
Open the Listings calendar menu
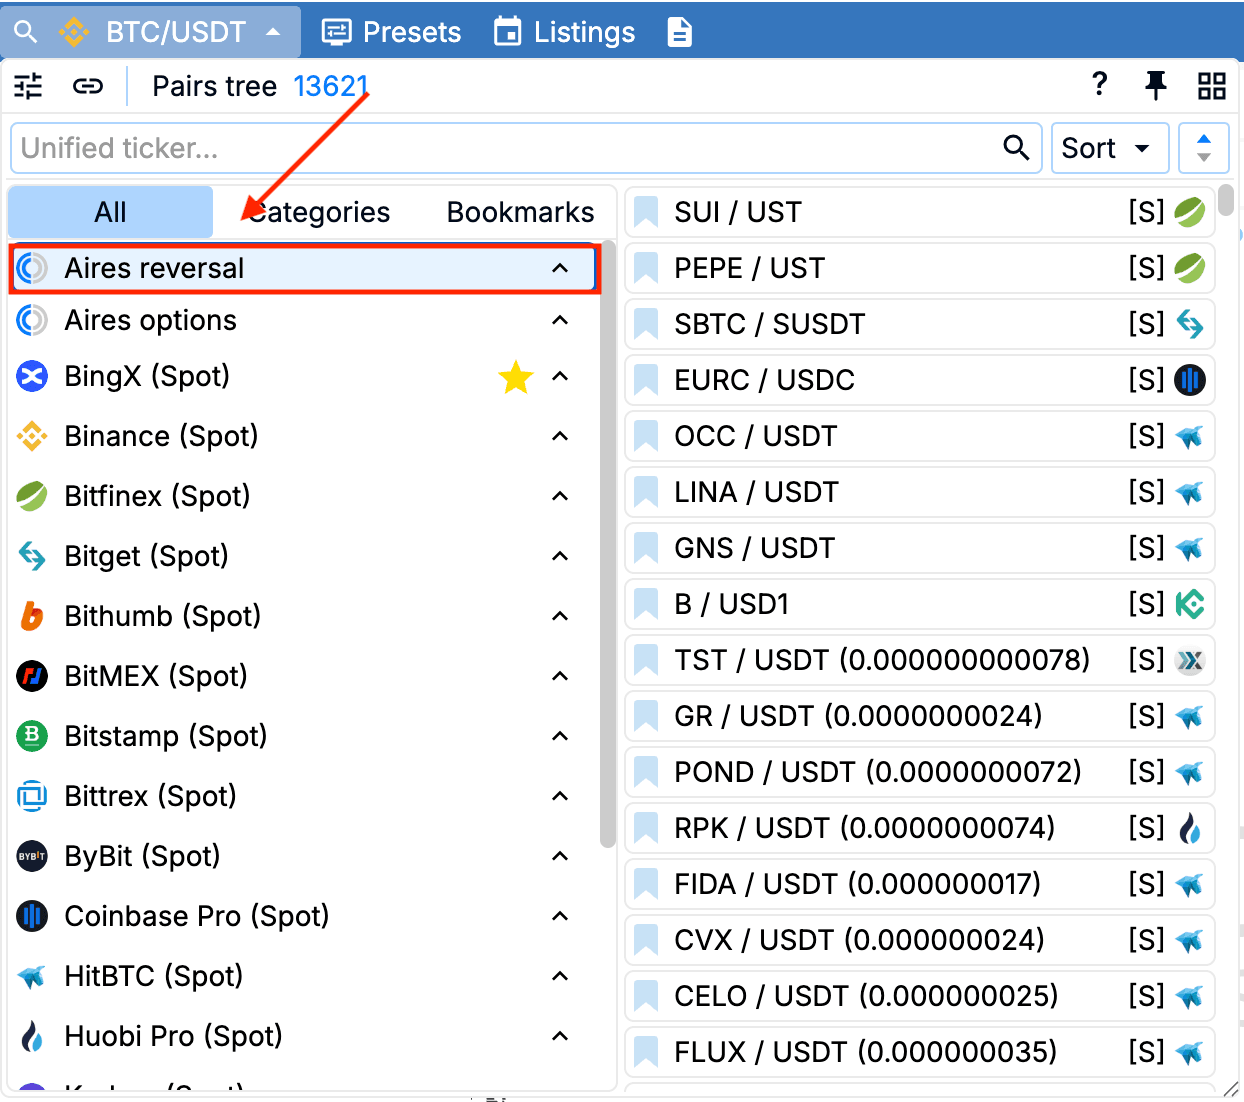565,32
